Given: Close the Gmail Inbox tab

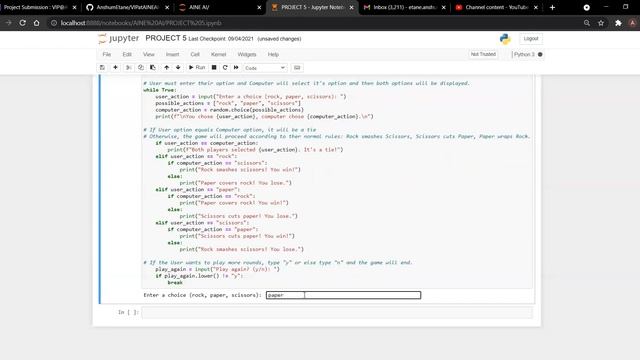Looking at the screenshot, I should (x=444, y=7).
